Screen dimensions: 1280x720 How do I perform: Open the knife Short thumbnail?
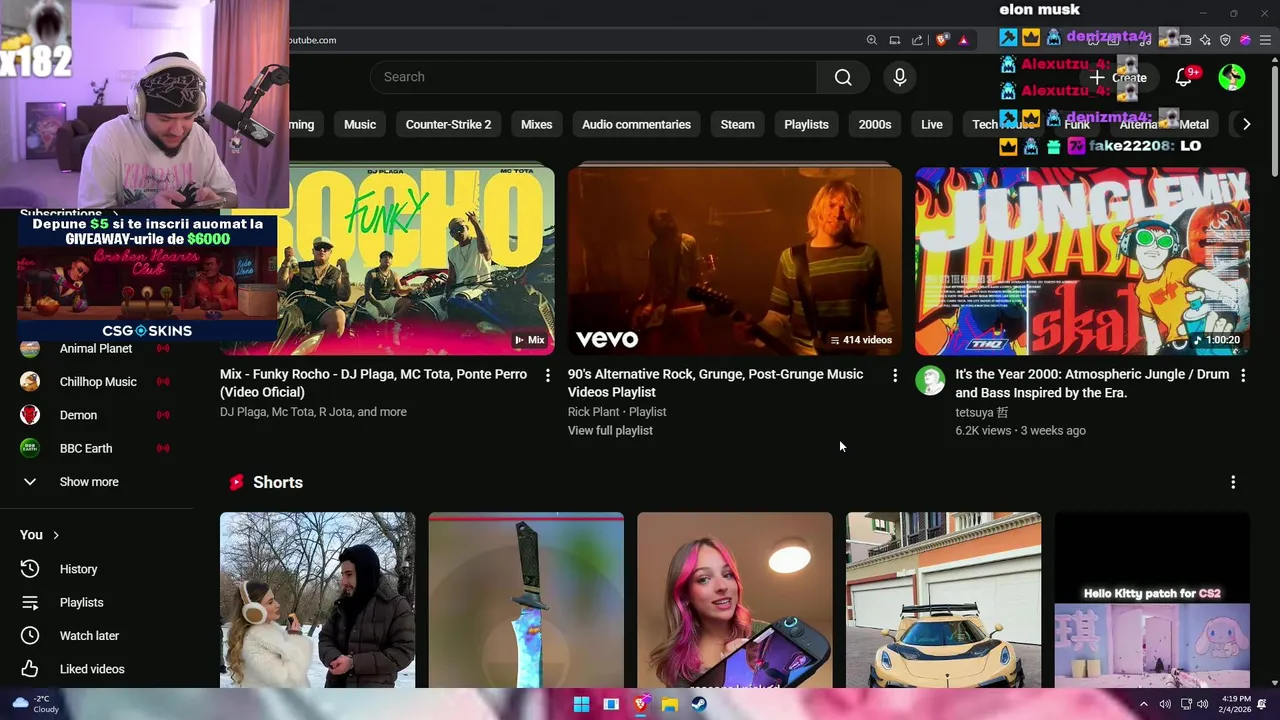(x=526, y=600)
